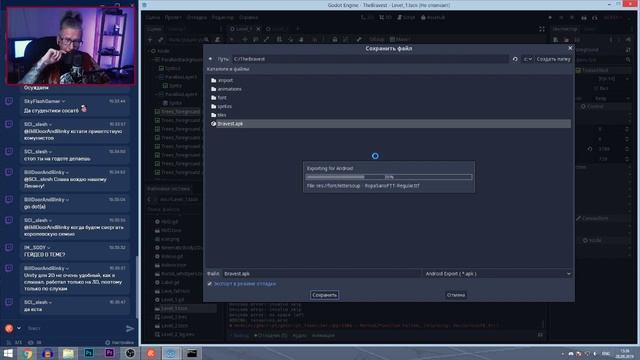Select the animations folder

tap(226, 89)
